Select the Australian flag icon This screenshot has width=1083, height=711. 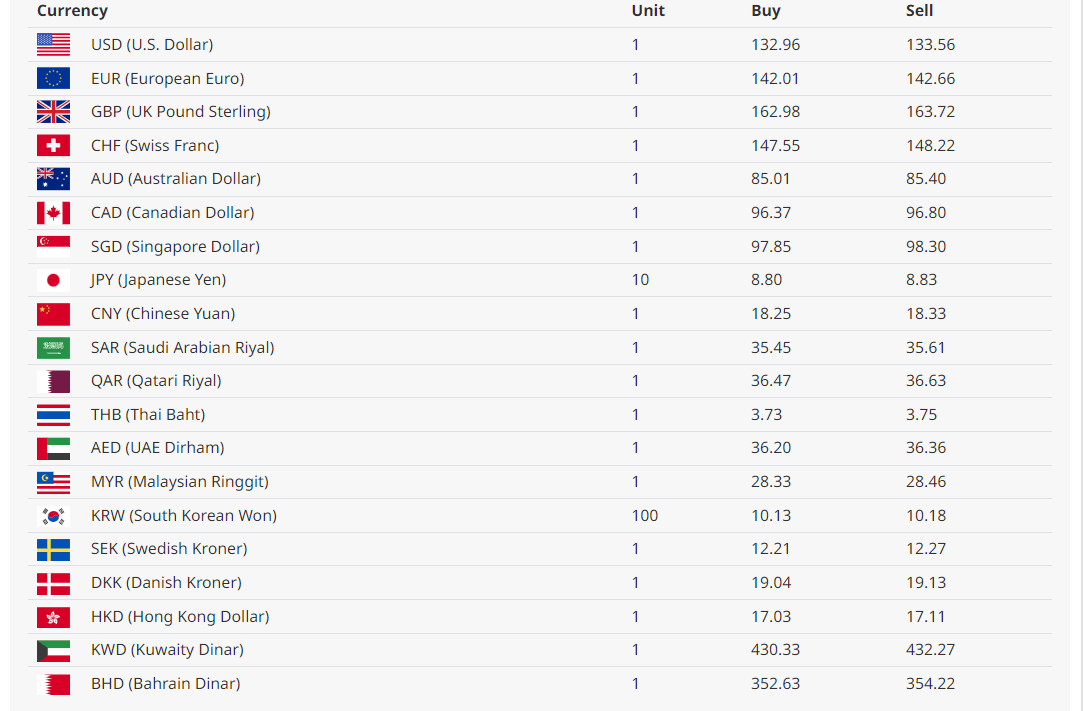click(x=53, y=179)
